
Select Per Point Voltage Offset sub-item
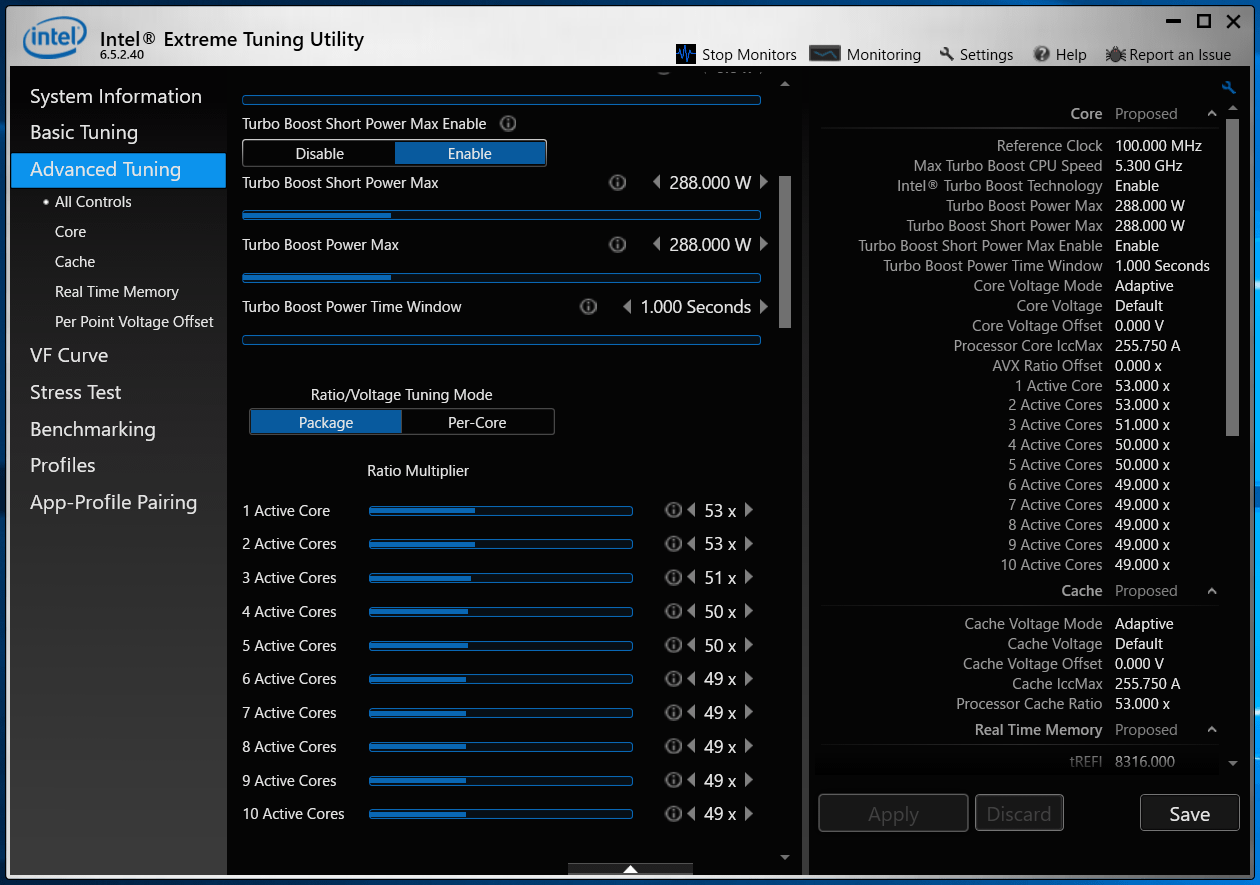(x=134, y=322)
